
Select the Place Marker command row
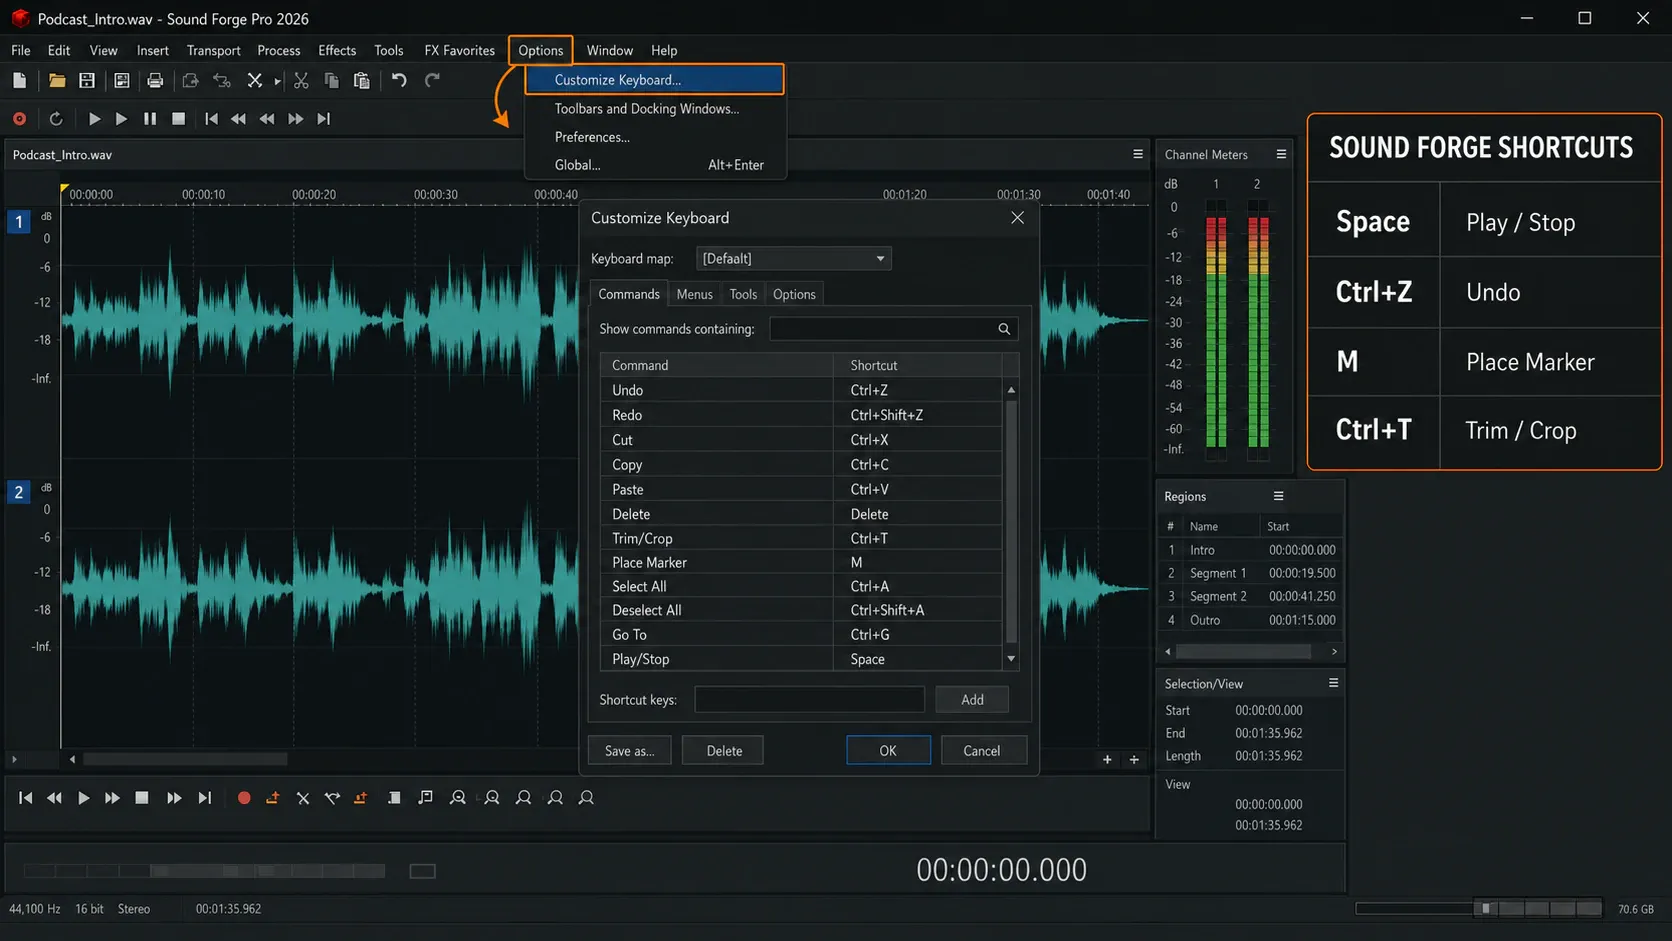[801, 562]
